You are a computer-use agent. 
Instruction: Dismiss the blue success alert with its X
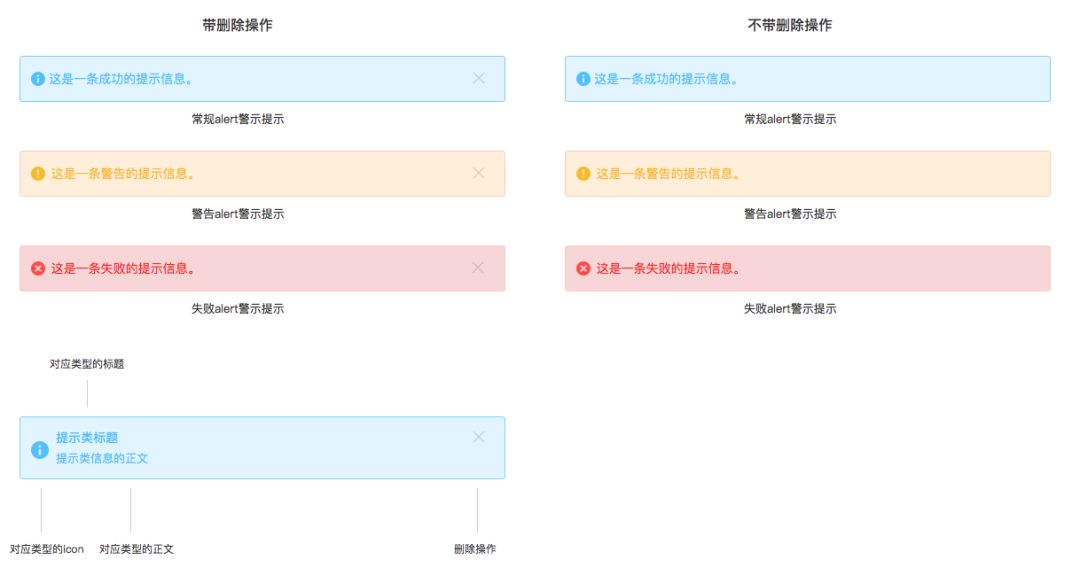[478, 78]
